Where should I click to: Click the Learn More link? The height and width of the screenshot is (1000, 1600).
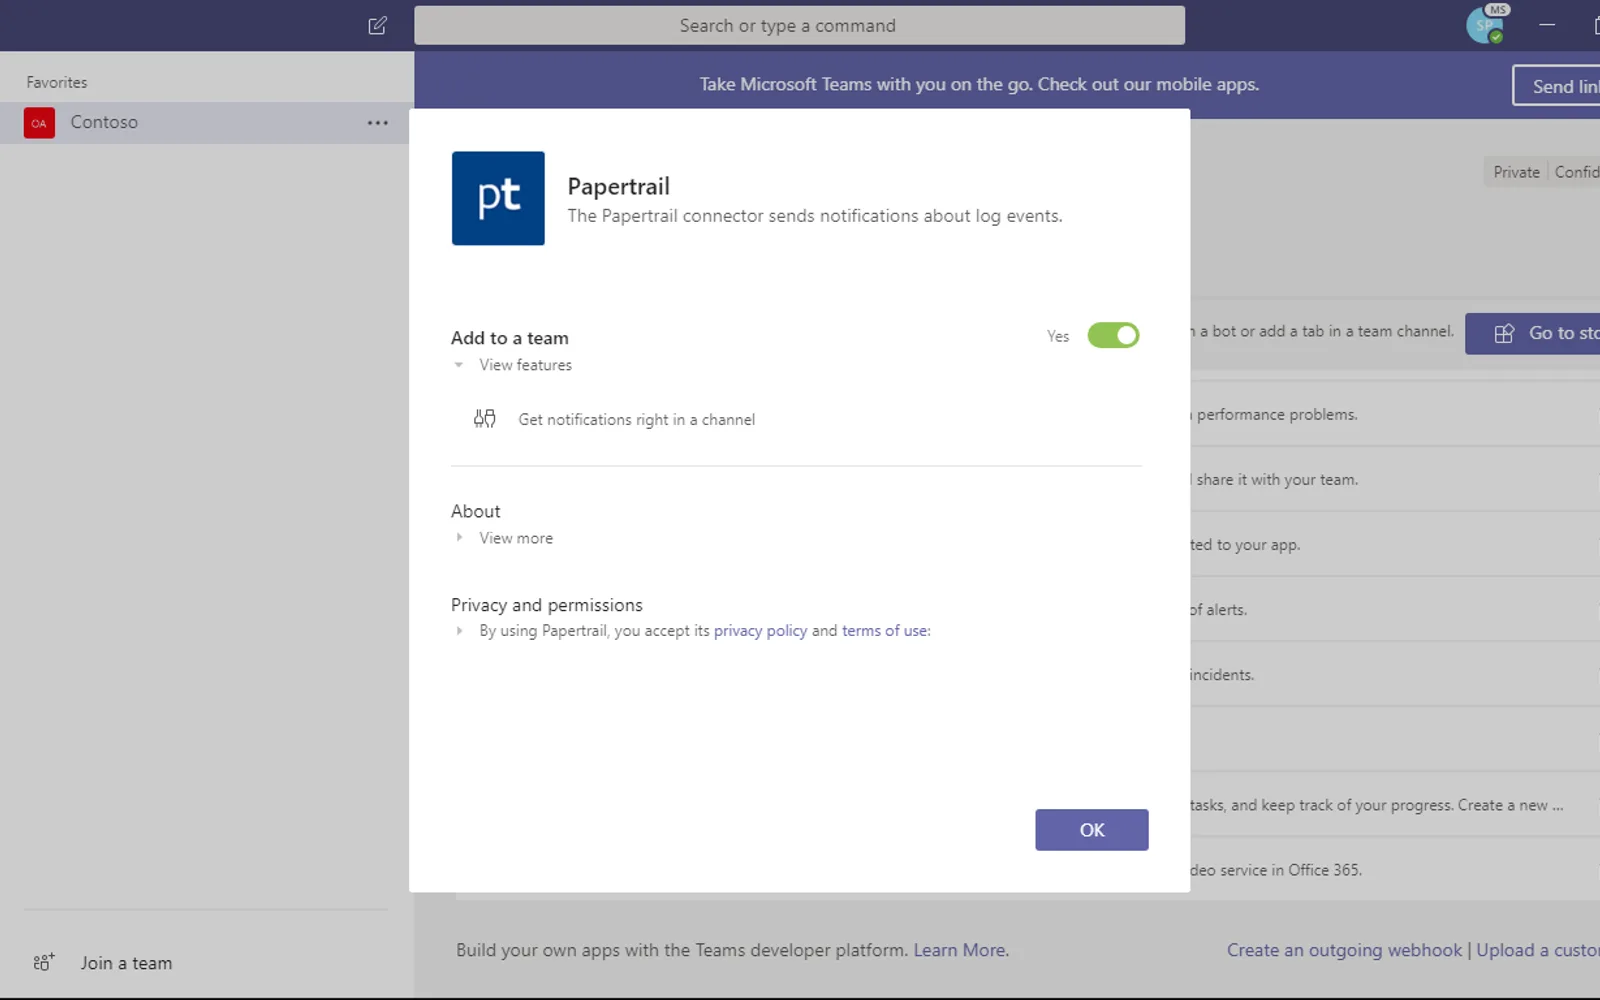pos(960,950)
